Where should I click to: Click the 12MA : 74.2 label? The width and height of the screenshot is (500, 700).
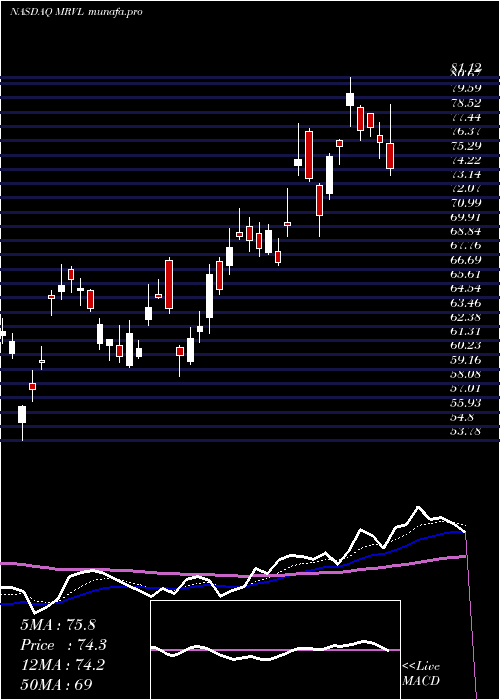pyautogui.click(x=63, y=665)
